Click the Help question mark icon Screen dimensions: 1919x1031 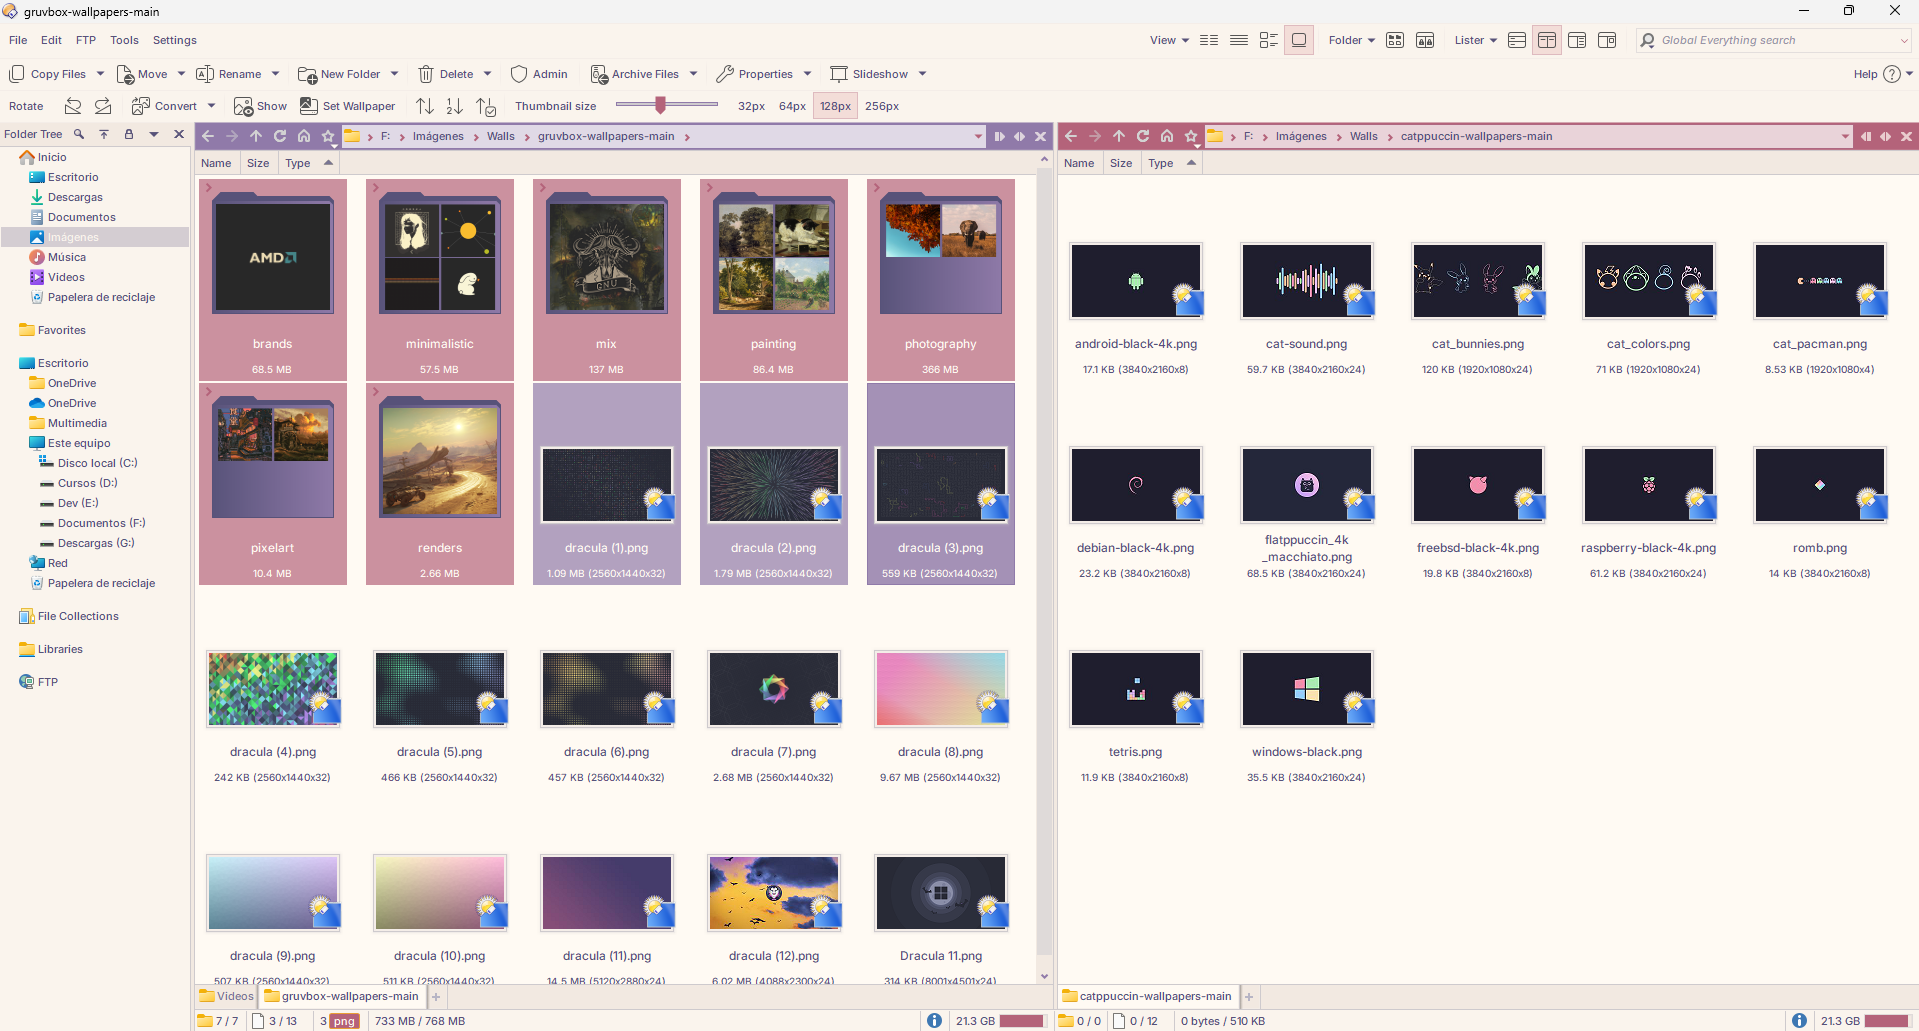click(x=1891, y=74)
